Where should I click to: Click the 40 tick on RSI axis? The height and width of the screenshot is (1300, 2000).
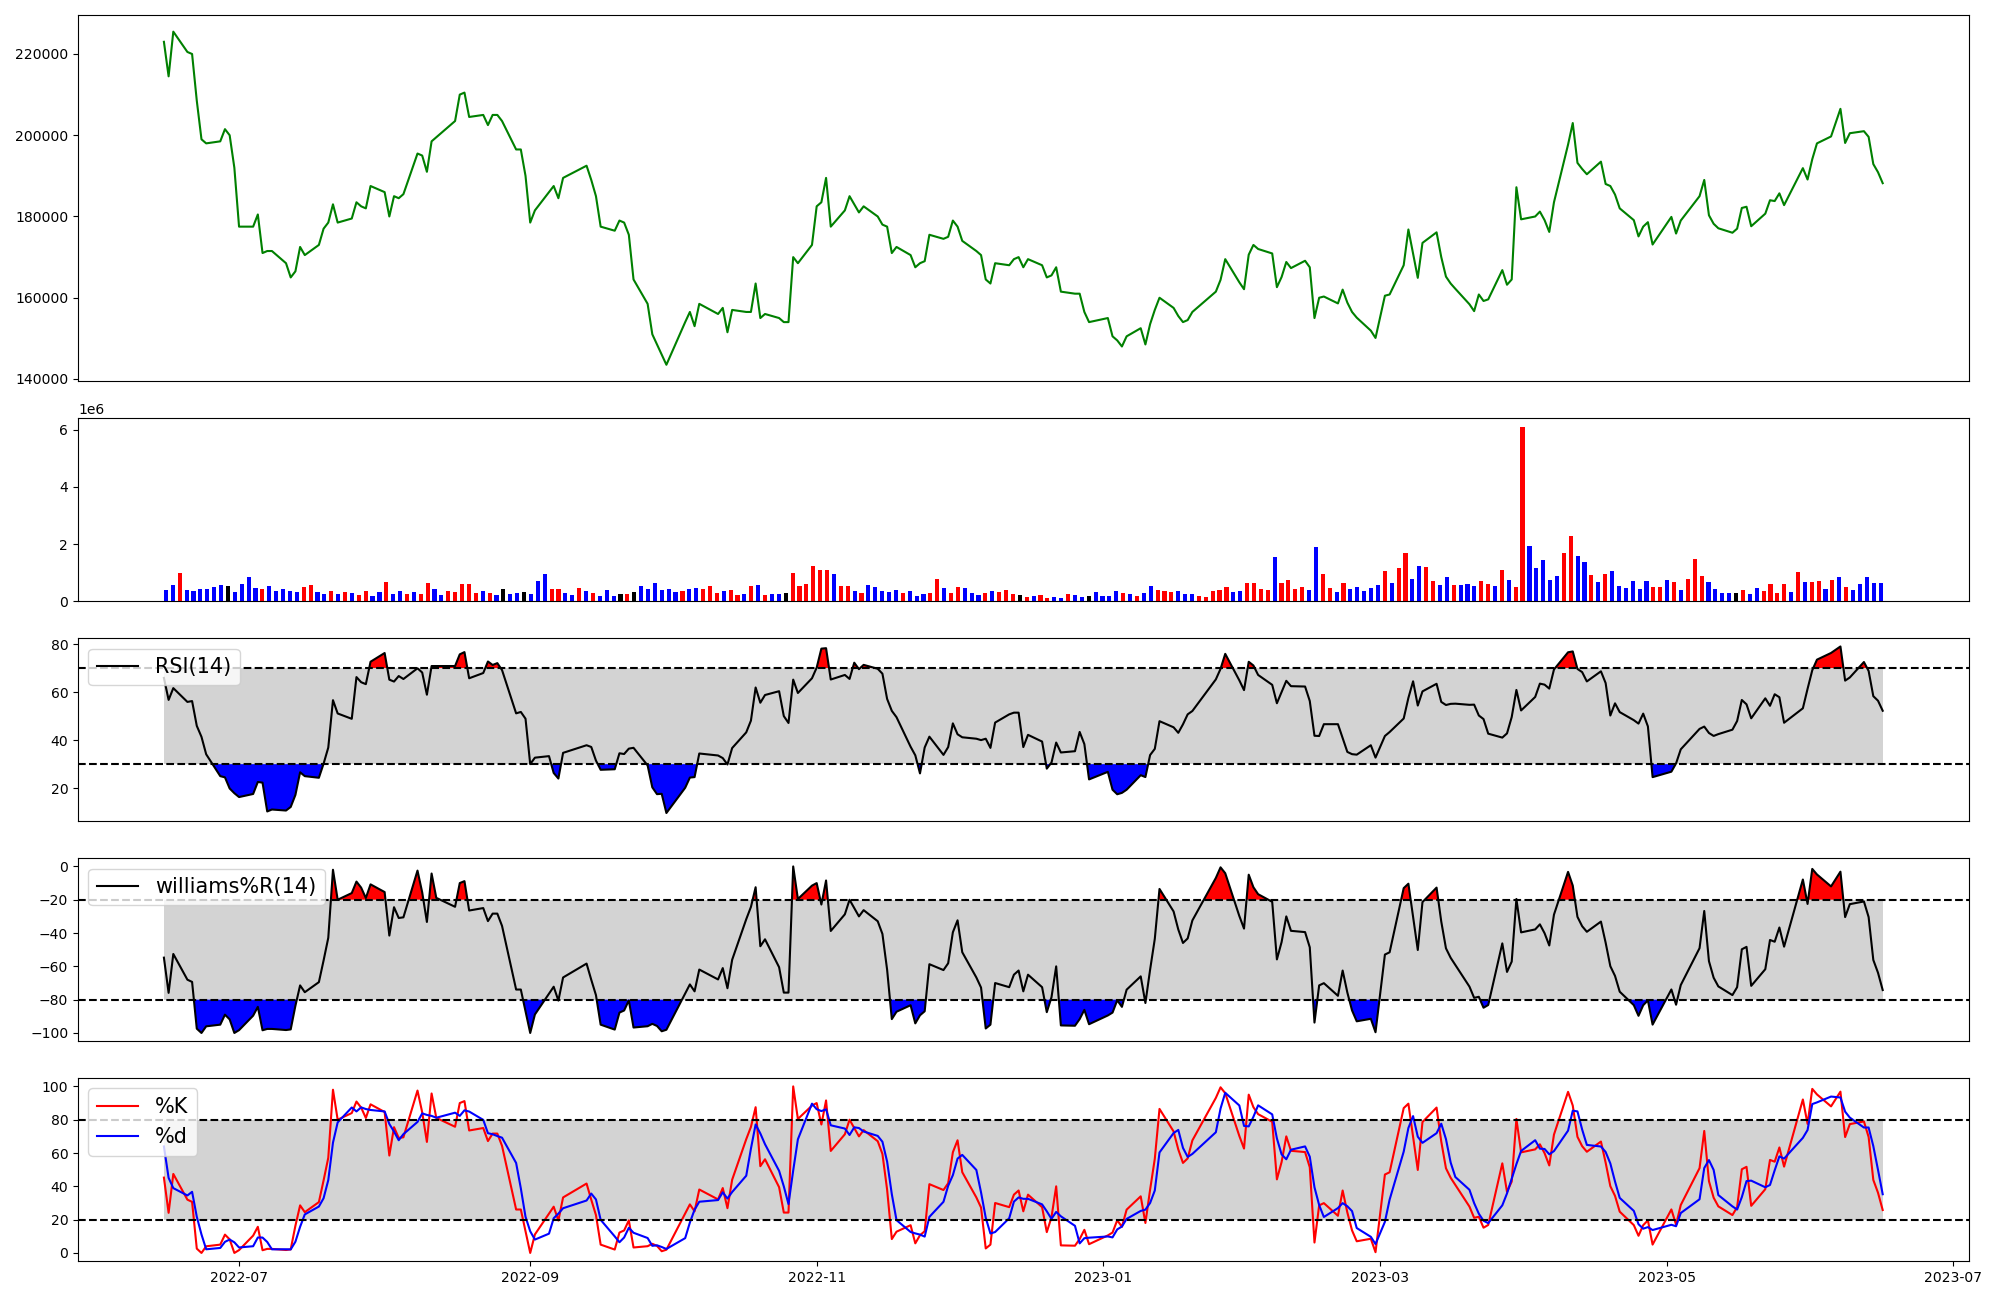click(x=59, y=741)
